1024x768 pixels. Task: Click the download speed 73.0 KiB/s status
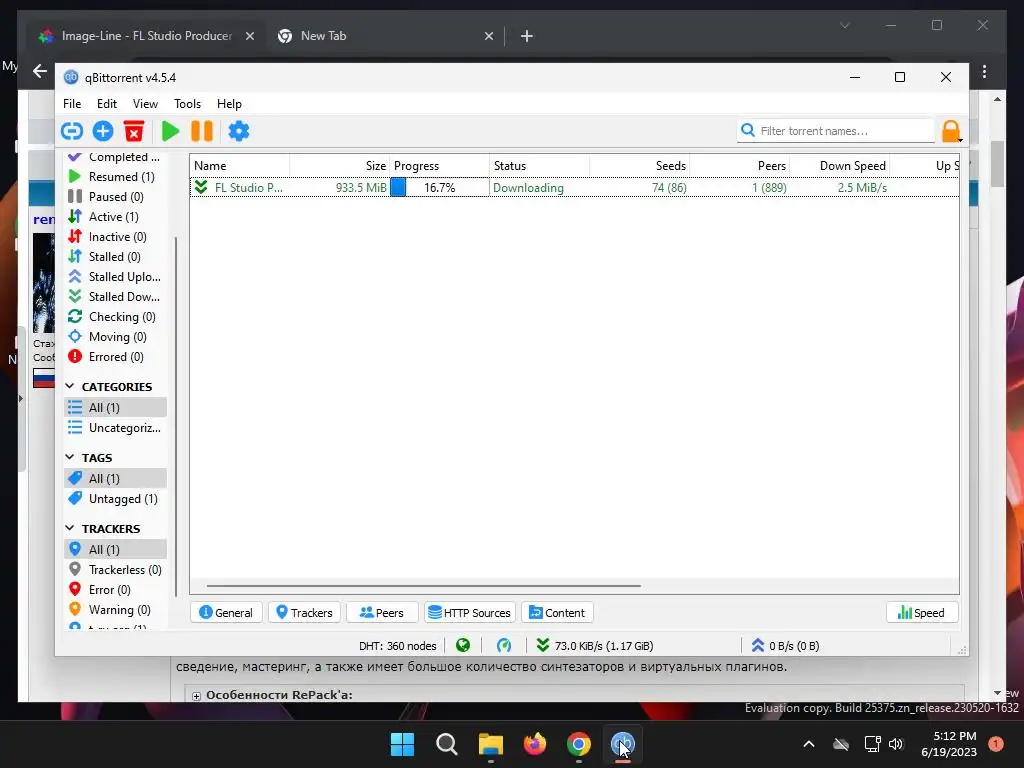(x=594, y=646)
